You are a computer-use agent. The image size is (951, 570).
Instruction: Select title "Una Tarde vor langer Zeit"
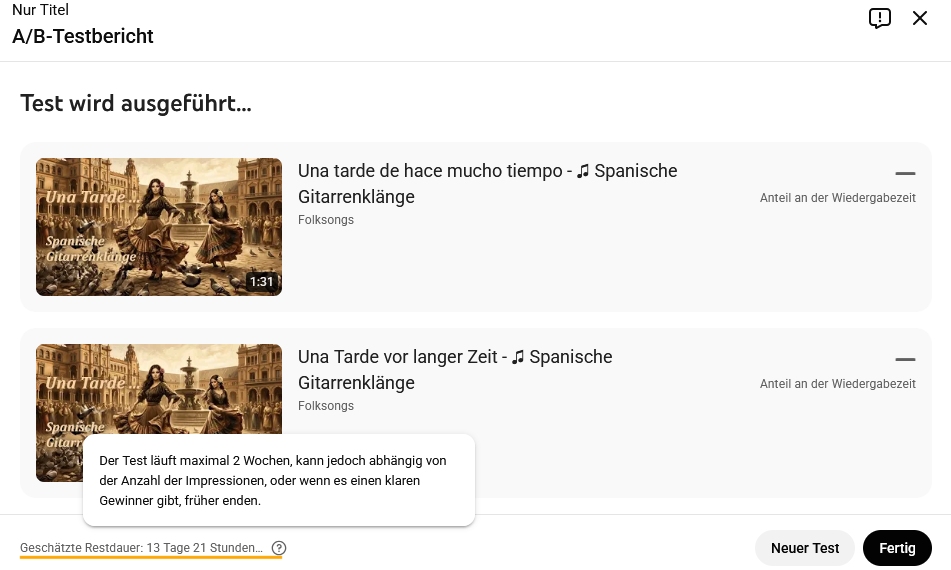(x=455, y=370)
